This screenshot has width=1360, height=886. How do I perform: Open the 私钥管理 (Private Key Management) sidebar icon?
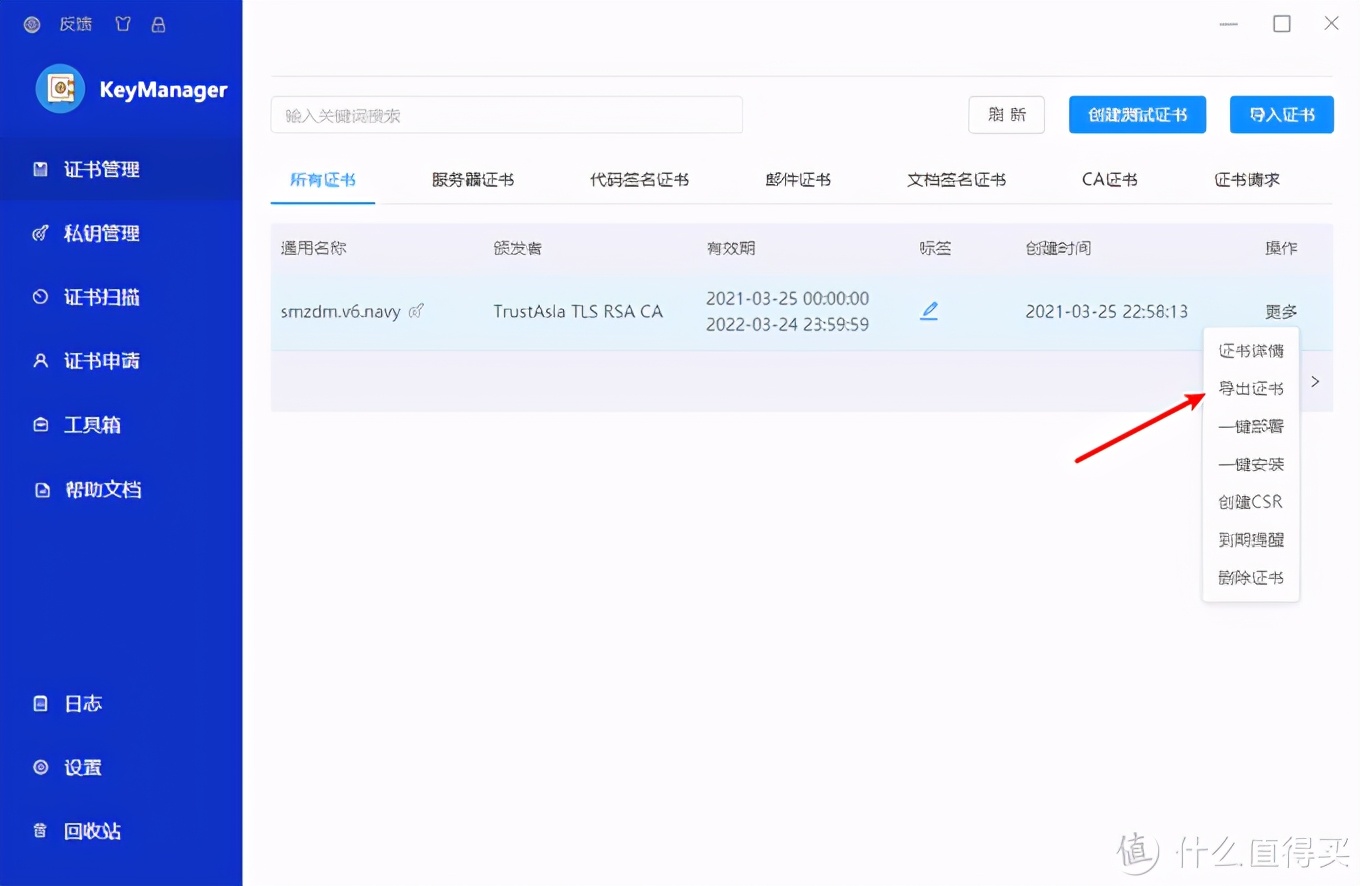101,233
